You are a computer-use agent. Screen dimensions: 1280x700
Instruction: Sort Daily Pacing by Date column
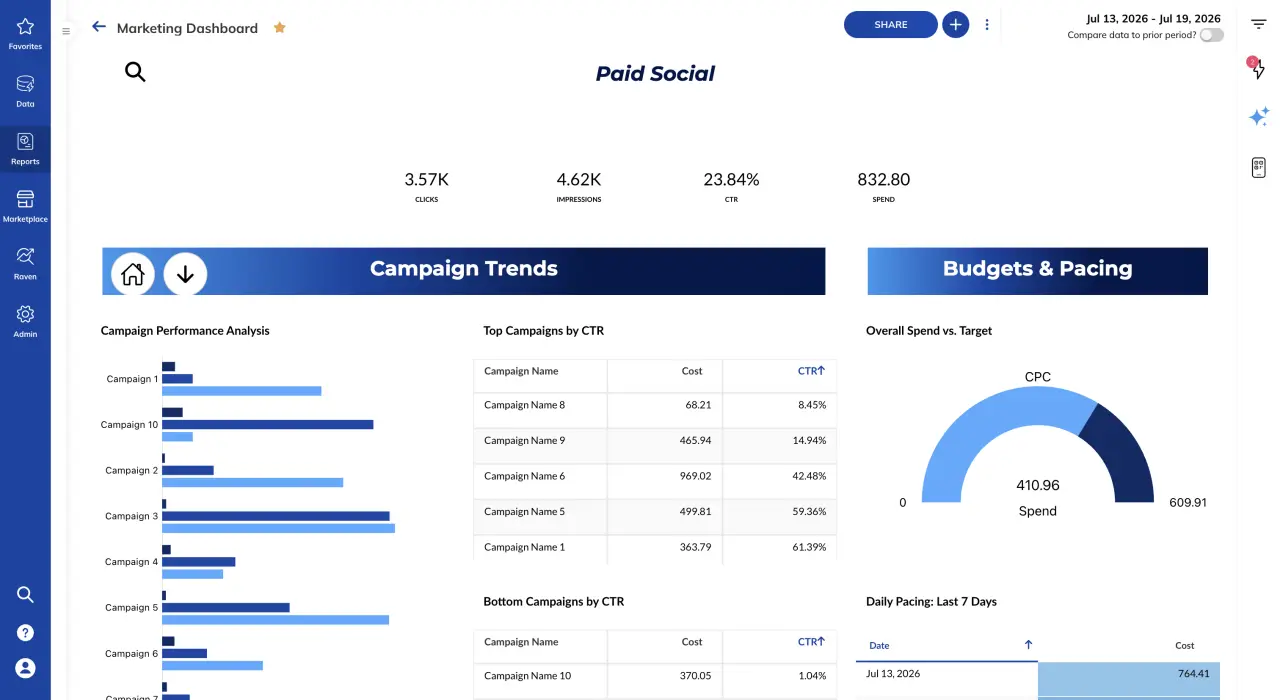pyautogui.click(x=947, y=646)
